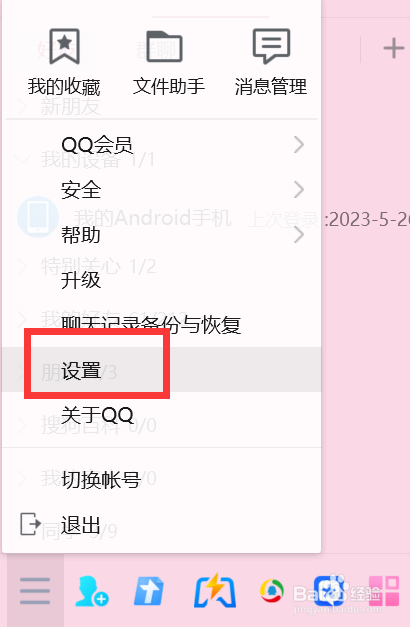Click the pink app grid icon

384,591
